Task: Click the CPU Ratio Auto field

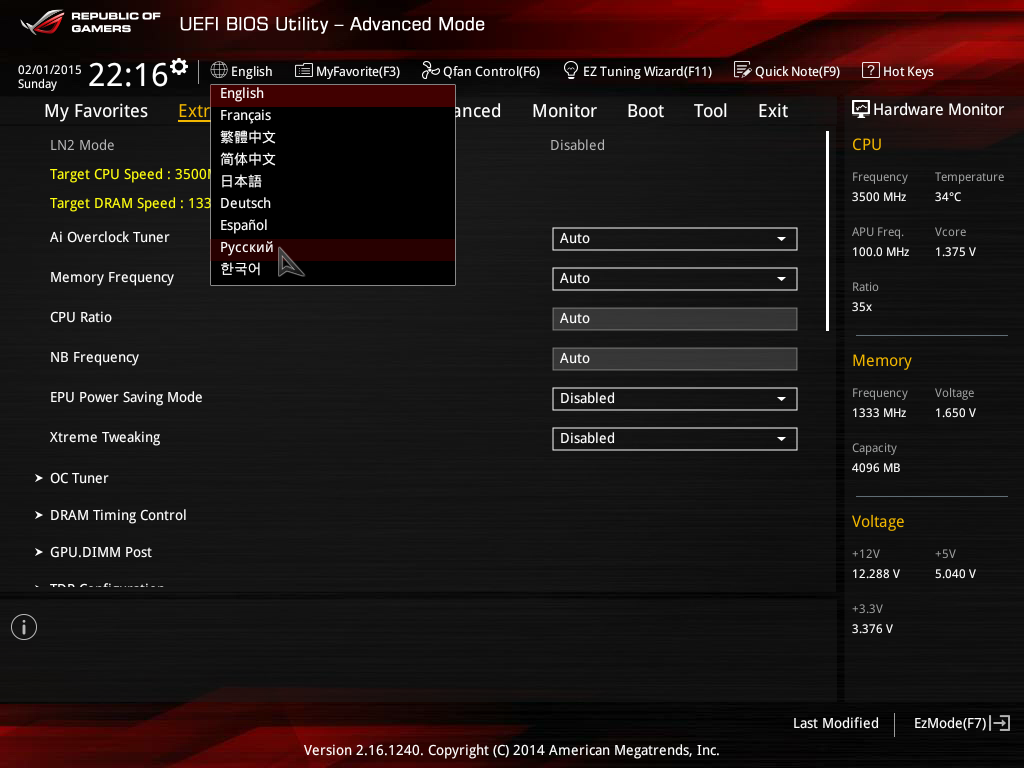Action: (x=675, y=319)
